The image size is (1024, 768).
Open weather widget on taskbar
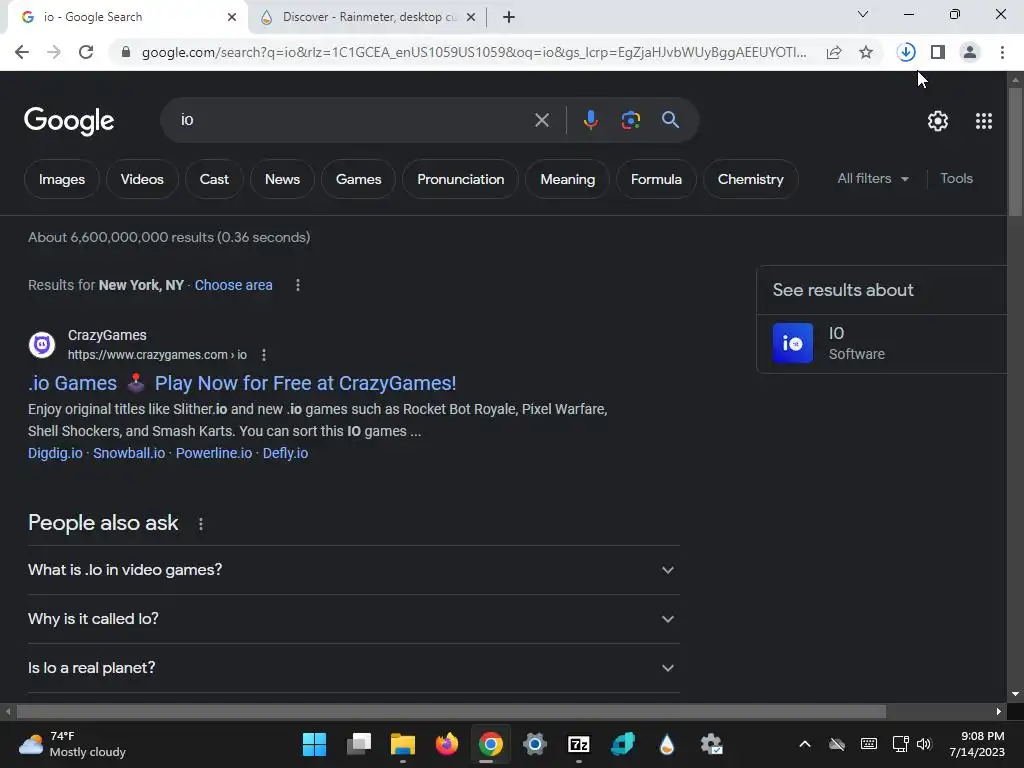(x=72, y=744)
